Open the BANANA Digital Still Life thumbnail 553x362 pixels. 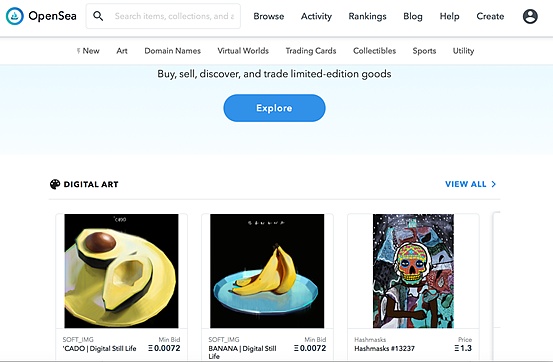tap(267, 271)
